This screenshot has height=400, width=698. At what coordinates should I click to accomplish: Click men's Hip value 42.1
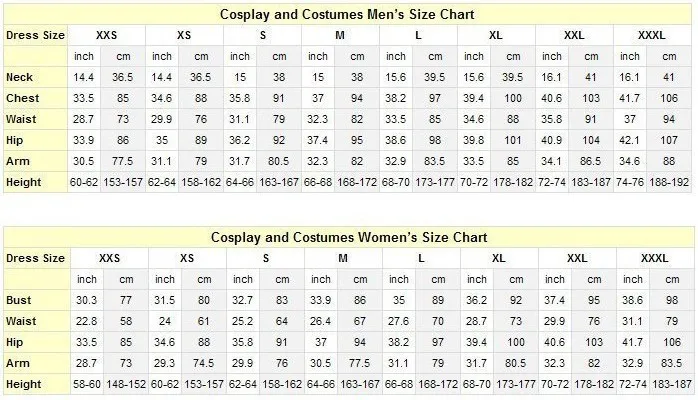tap(629, 140)
